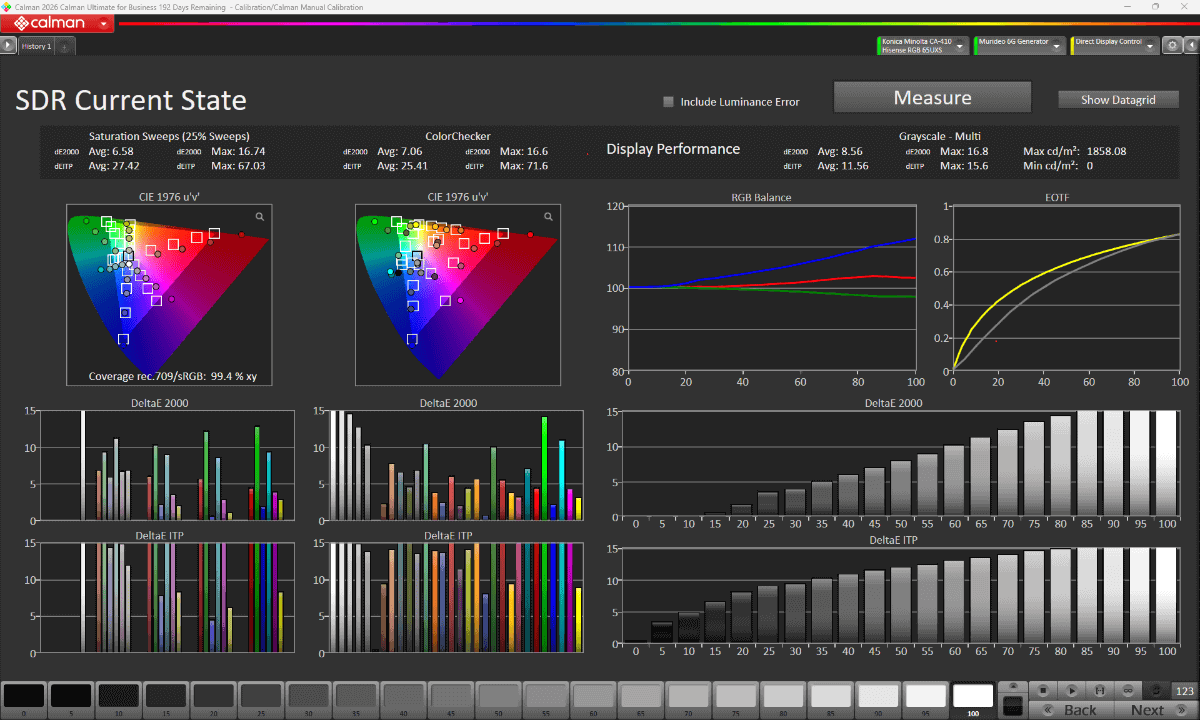This screenshot has width=1200, height=720.
Task: Click Show Datagrid button
Action: (1118, 100)
